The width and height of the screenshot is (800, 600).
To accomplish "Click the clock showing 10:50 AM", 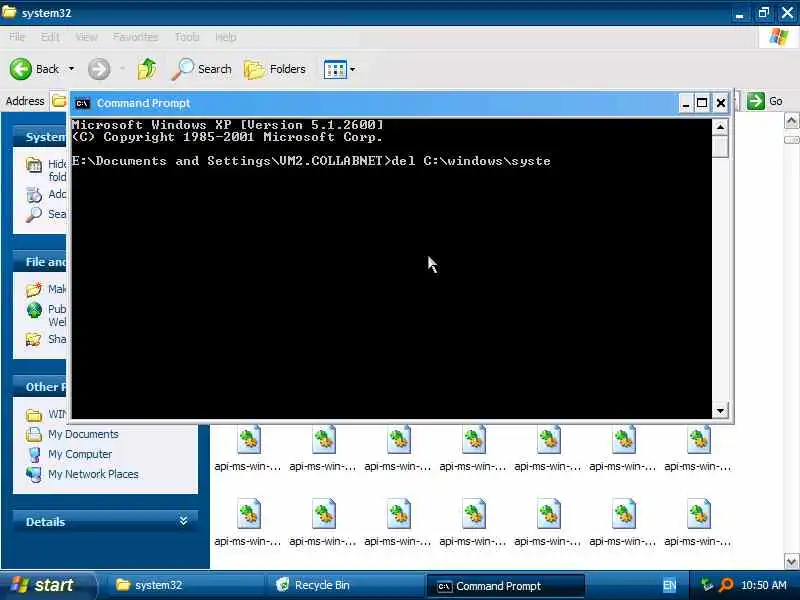I will [763, 585].
